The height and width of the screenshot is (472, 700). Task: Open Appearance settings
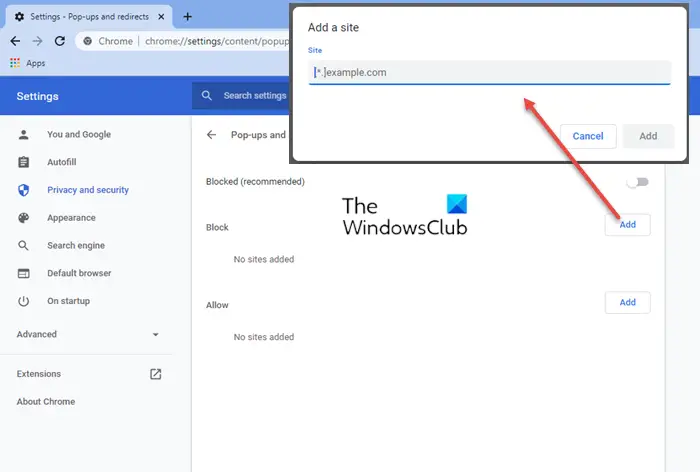click(71, 217)
